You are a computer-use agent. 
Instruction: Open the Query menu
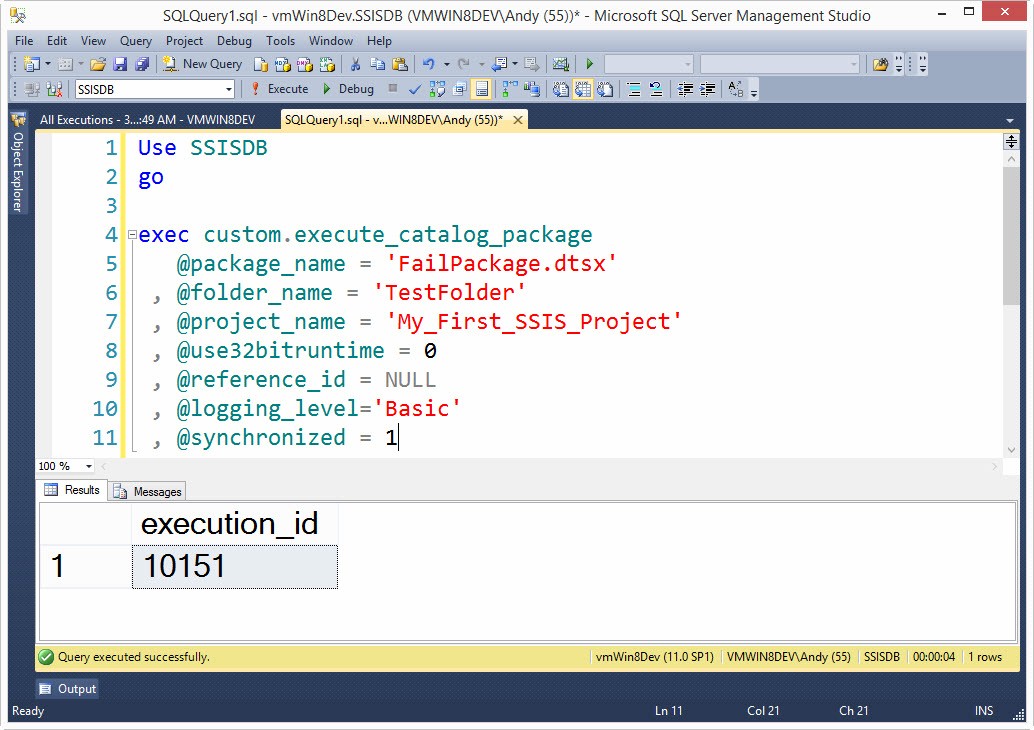tap(136, 41)
